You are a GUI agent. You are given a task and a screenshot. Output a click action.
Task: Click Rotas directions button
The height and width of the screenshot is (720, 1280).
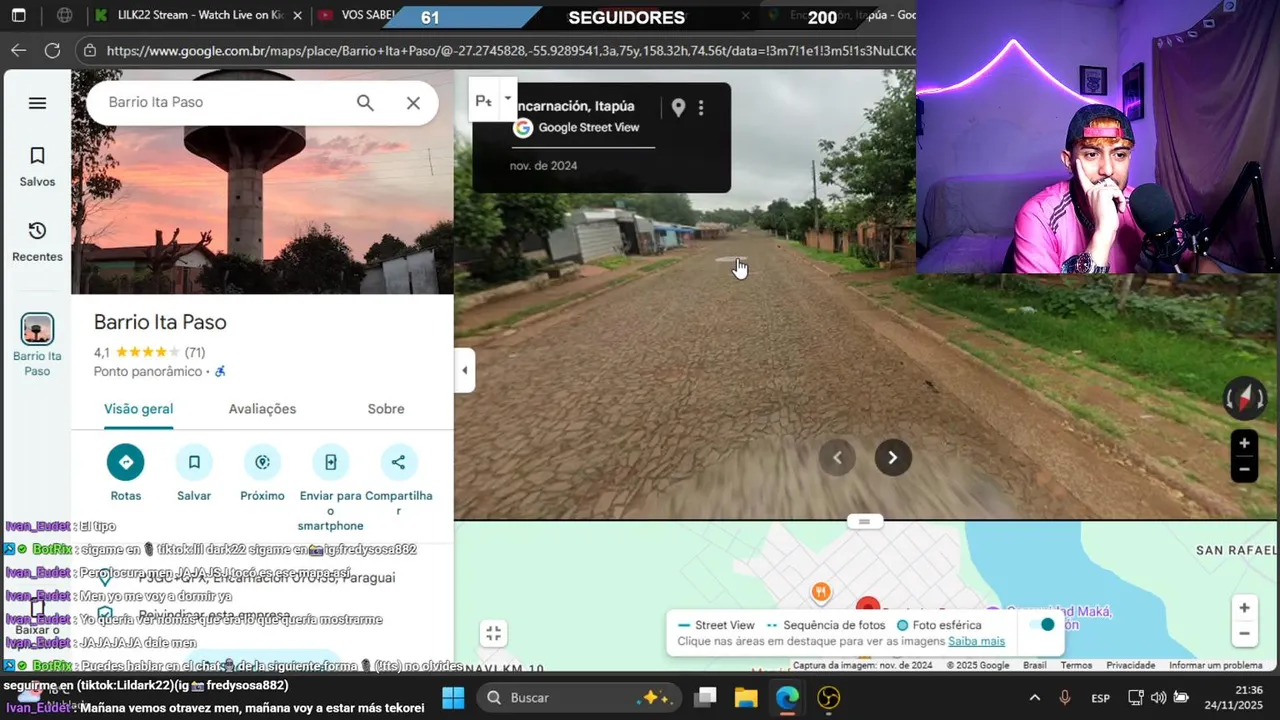click(x=126, y=473)
